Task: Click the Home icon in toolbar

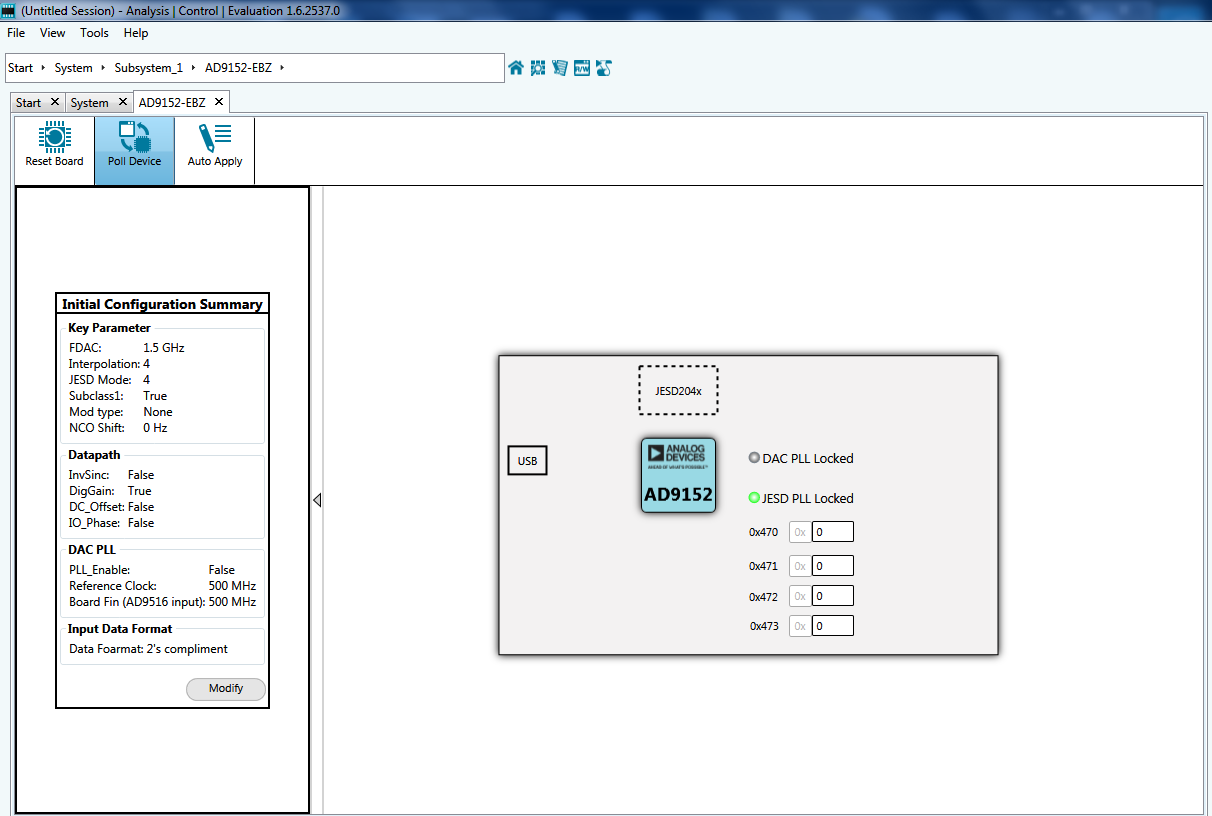Action: [516, 68]
